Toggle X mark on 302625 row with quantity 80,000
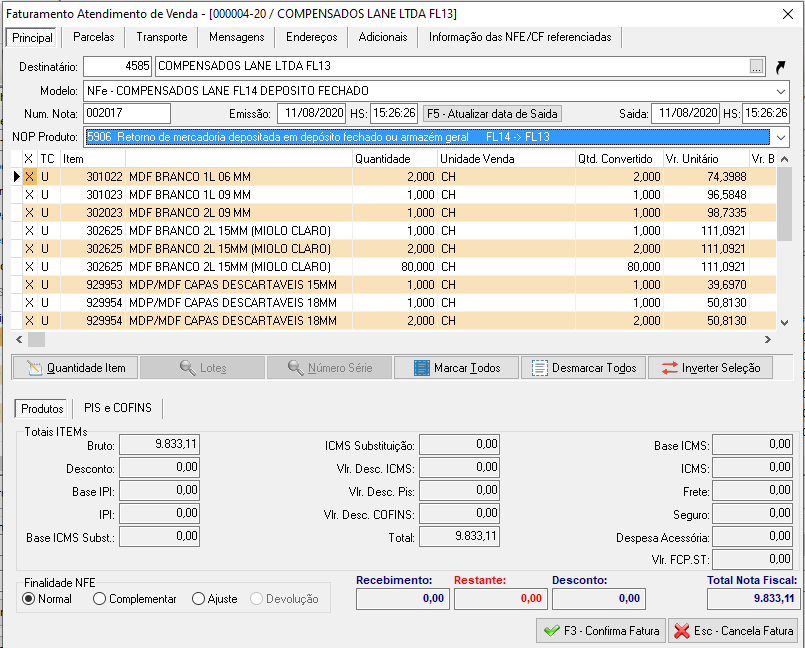The width and height of the screenshot is (805, 648). [x=29, y=266]
